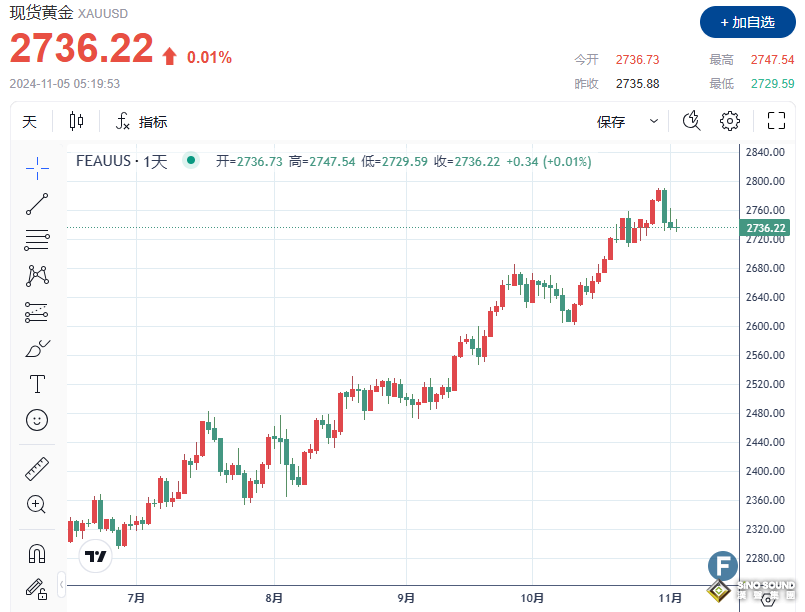Open the 天 time interval dropdown

(x=30, y=122)
